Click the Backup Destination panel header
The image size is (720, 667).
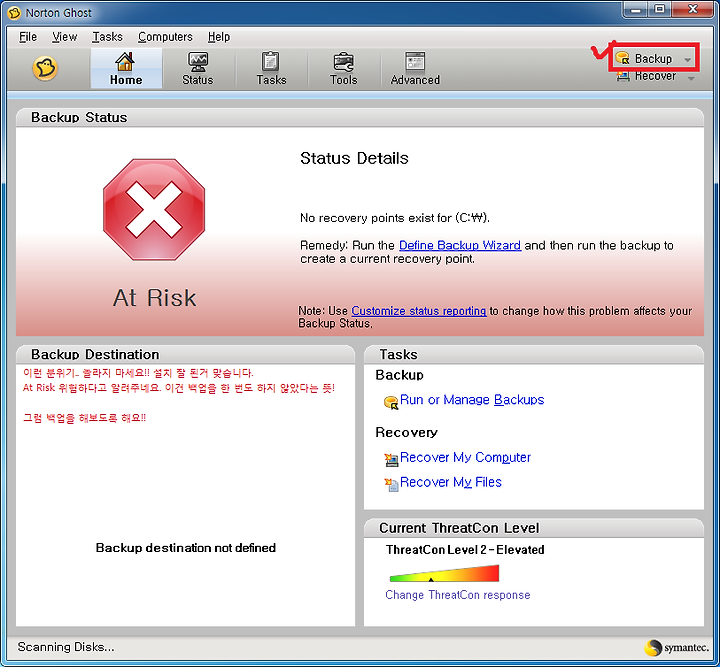pos(185,354)
